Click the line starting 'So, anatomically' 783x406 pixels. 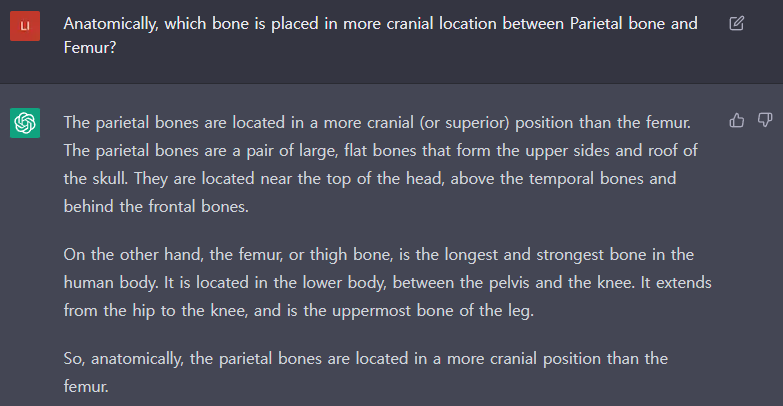[366, 359]
